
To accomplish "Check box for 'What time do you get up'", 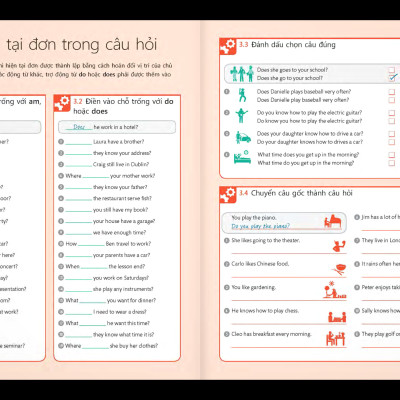I will point(392,163).
